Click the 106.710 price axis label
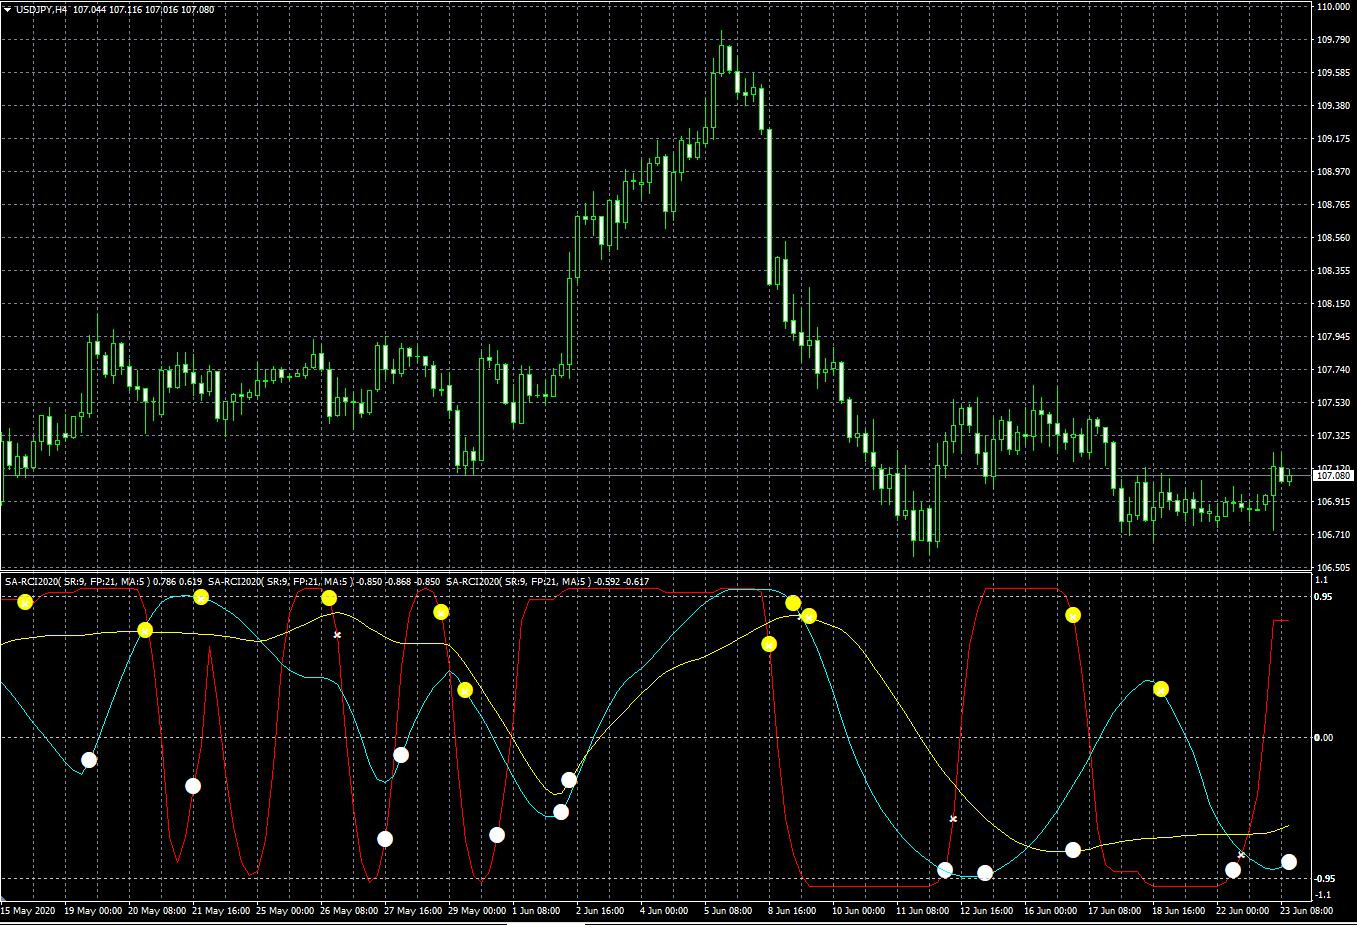 coord(1333,535)
